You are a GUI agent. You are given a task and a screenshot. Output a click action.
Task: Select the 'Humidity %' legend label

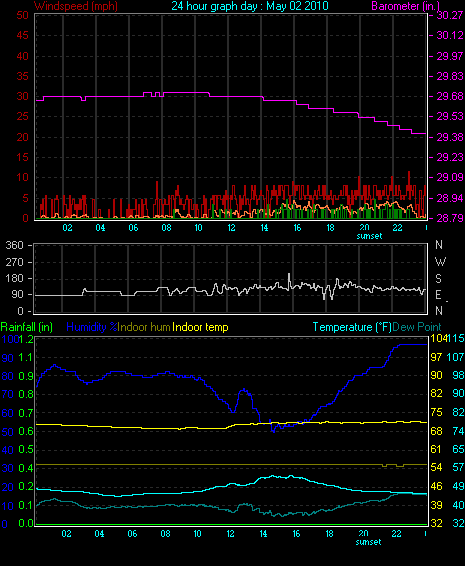click(x=92, y=327)
